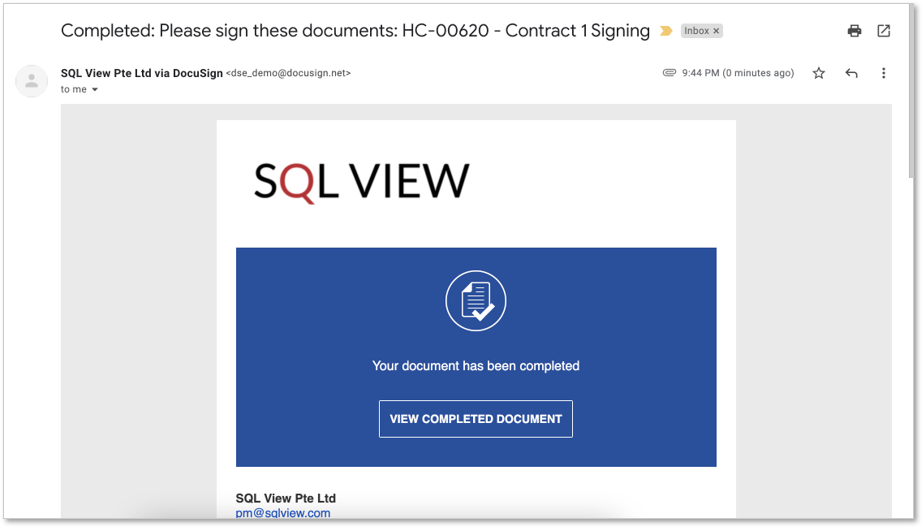Click VIEW COMPLETED DOCUMENT button
The width and height of the screenshot is (923, 528).
click(476, 419)
